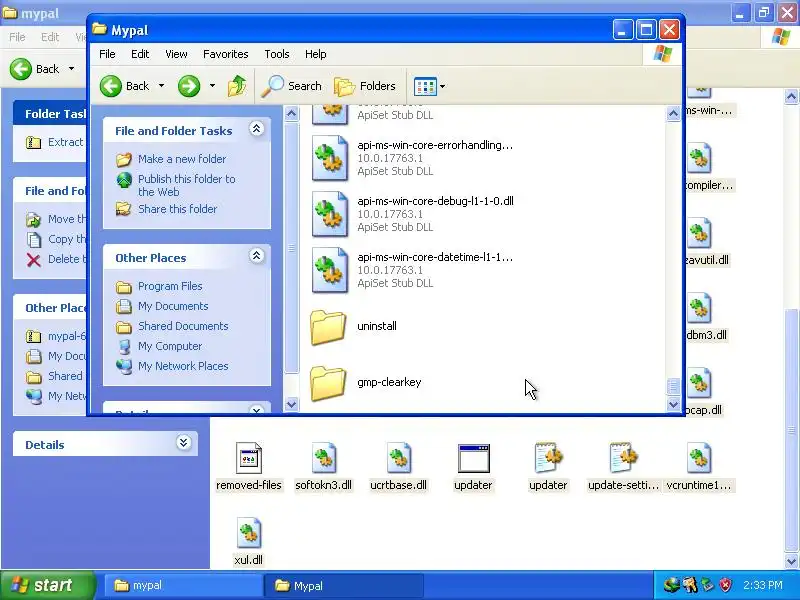Collapse File and Folder Tasks panel

[x=256, y=129]
